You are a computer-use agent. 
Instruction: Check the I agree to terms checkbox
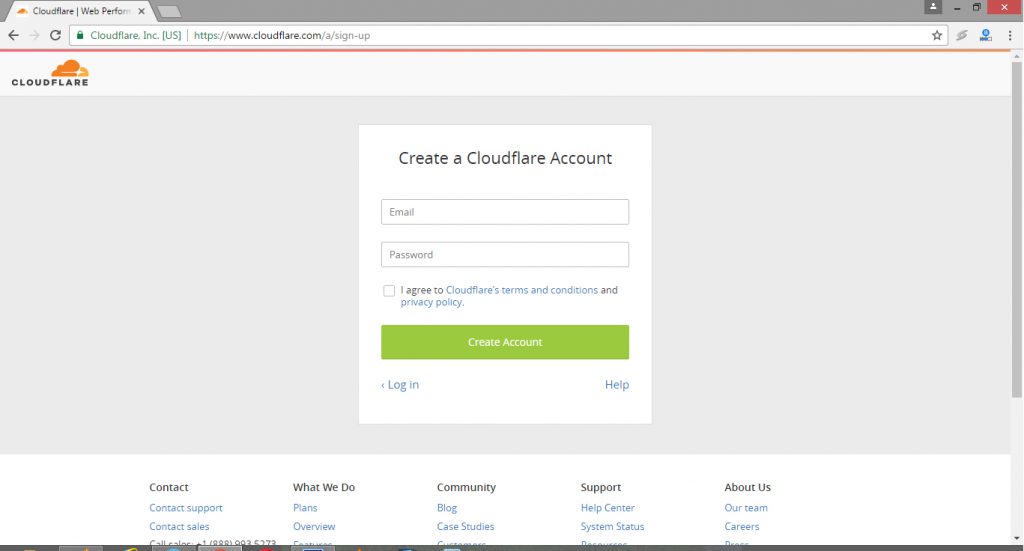coord(389,291)
